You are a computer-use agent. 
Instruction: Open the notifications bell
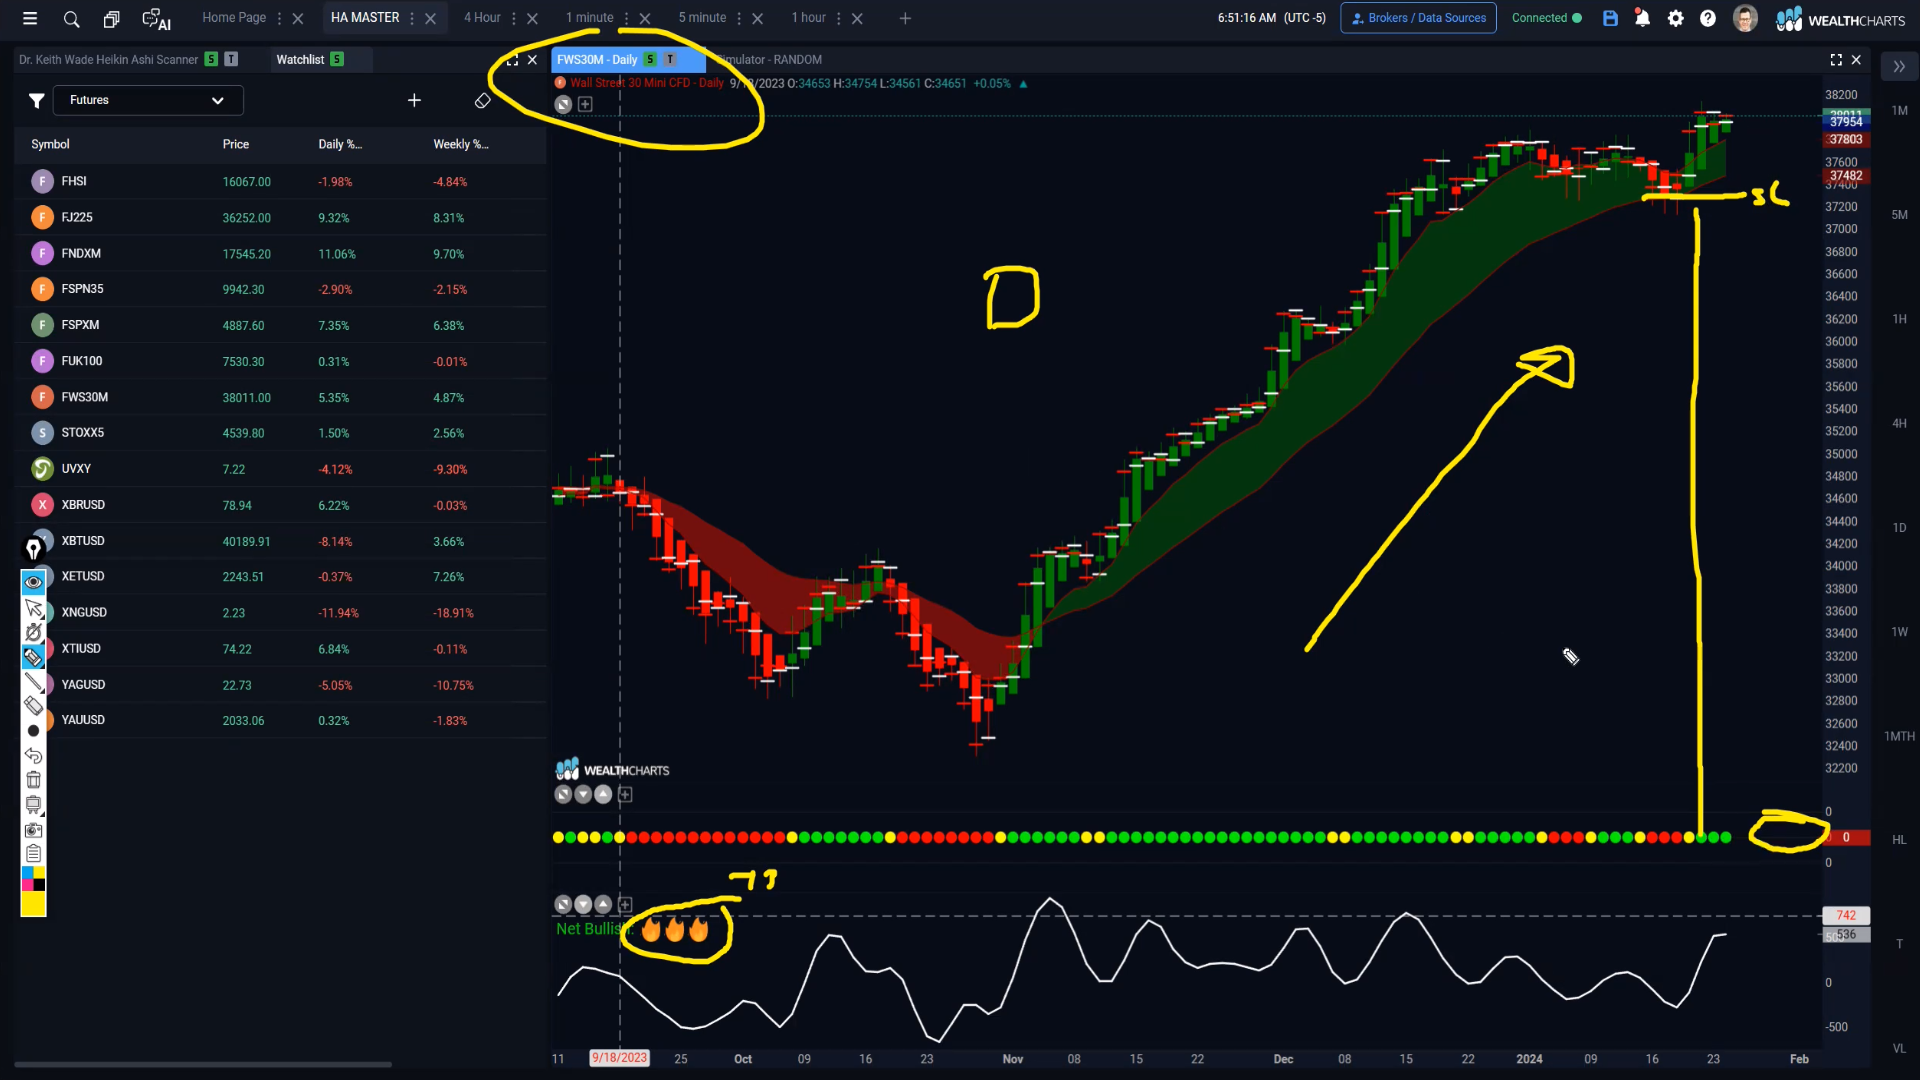(1642, 18)
